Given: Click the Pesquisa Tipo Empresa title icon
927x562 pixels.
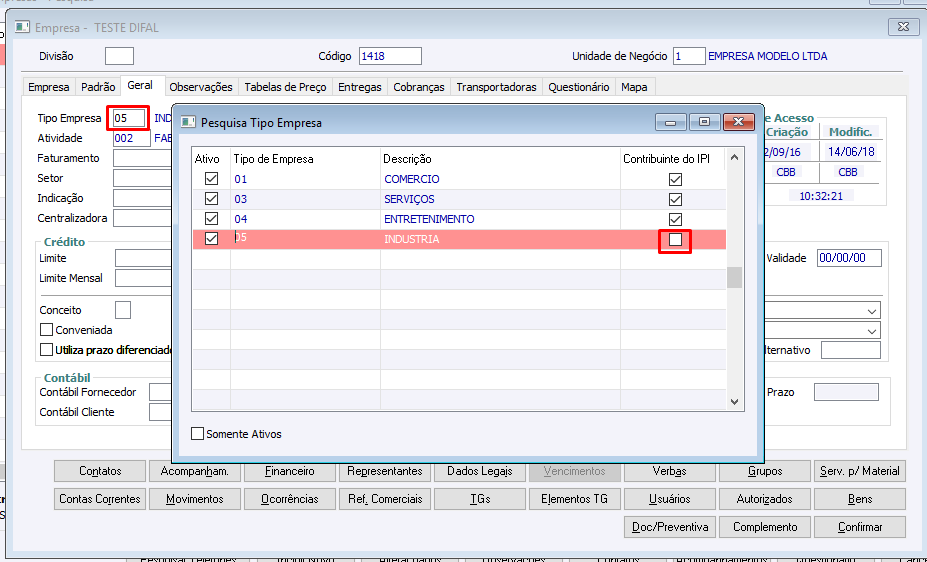Looking at the screenshot, I should [188, 122].
